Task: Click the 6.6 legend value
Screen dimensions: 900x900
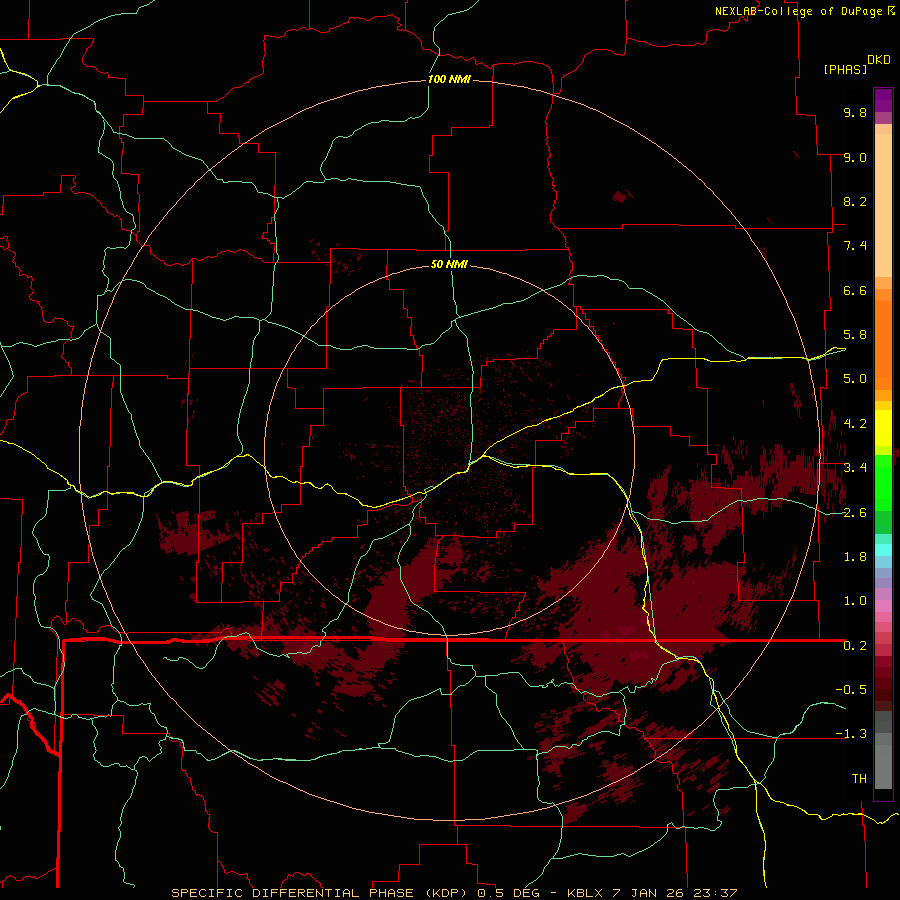Action: 855,290
